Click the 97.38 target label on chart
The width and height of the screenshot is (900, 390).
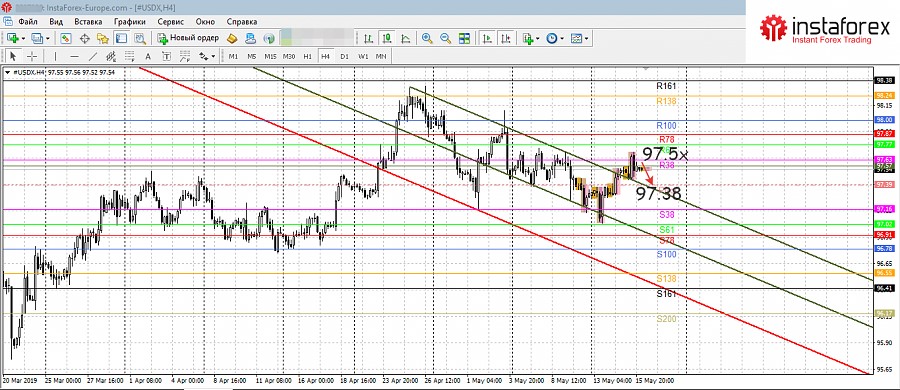pyautogui.click(x=658, y=194)
